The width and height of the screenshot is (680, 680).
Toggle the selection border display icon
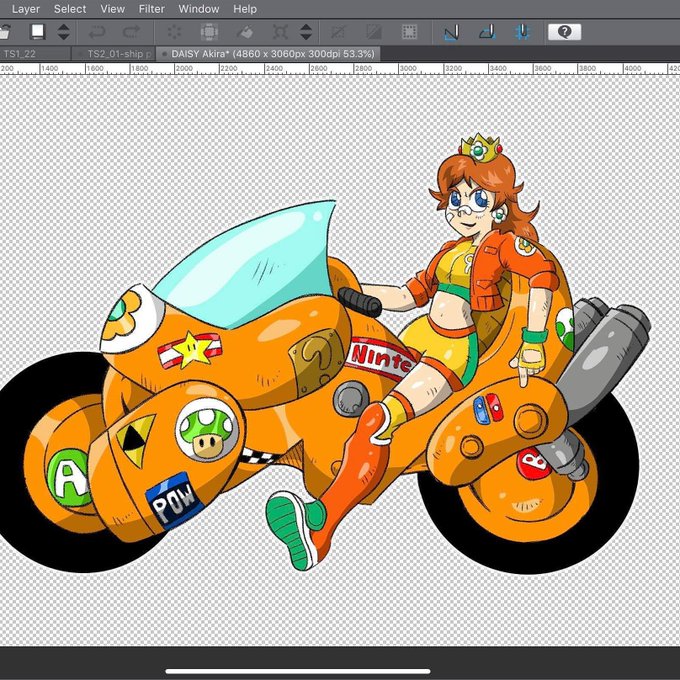(408, 32)
